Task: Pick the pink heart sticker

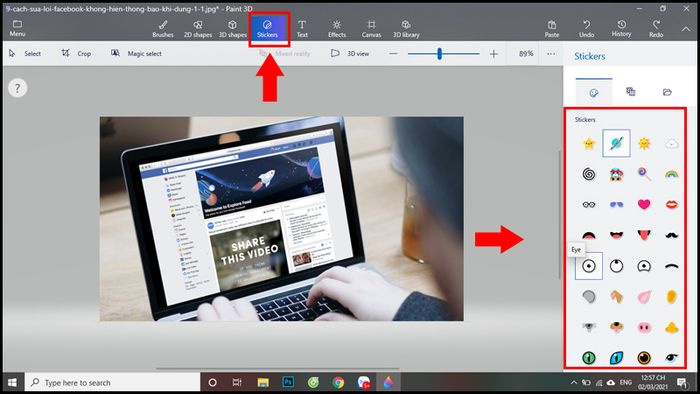Action: click(644, 204)
